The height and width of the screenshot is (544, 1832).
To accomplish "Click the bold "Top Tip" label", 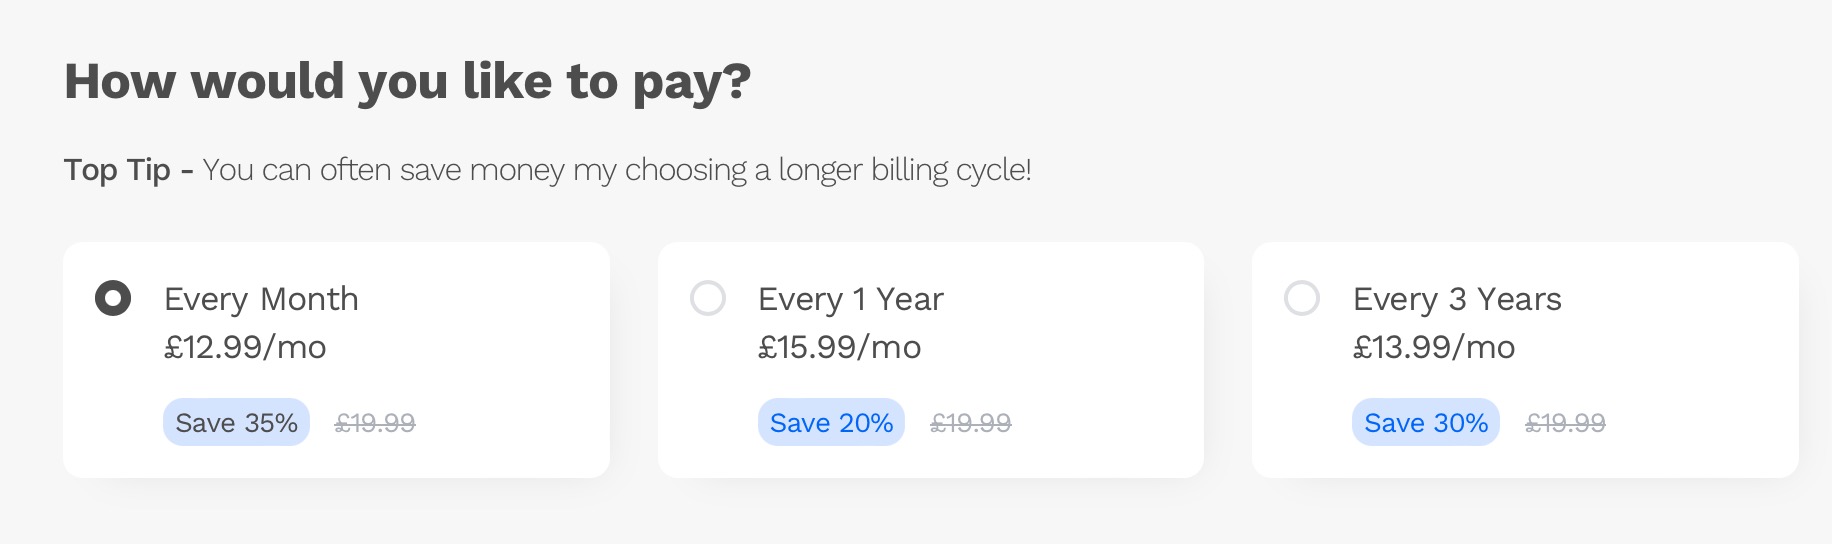I will [117, 170].
